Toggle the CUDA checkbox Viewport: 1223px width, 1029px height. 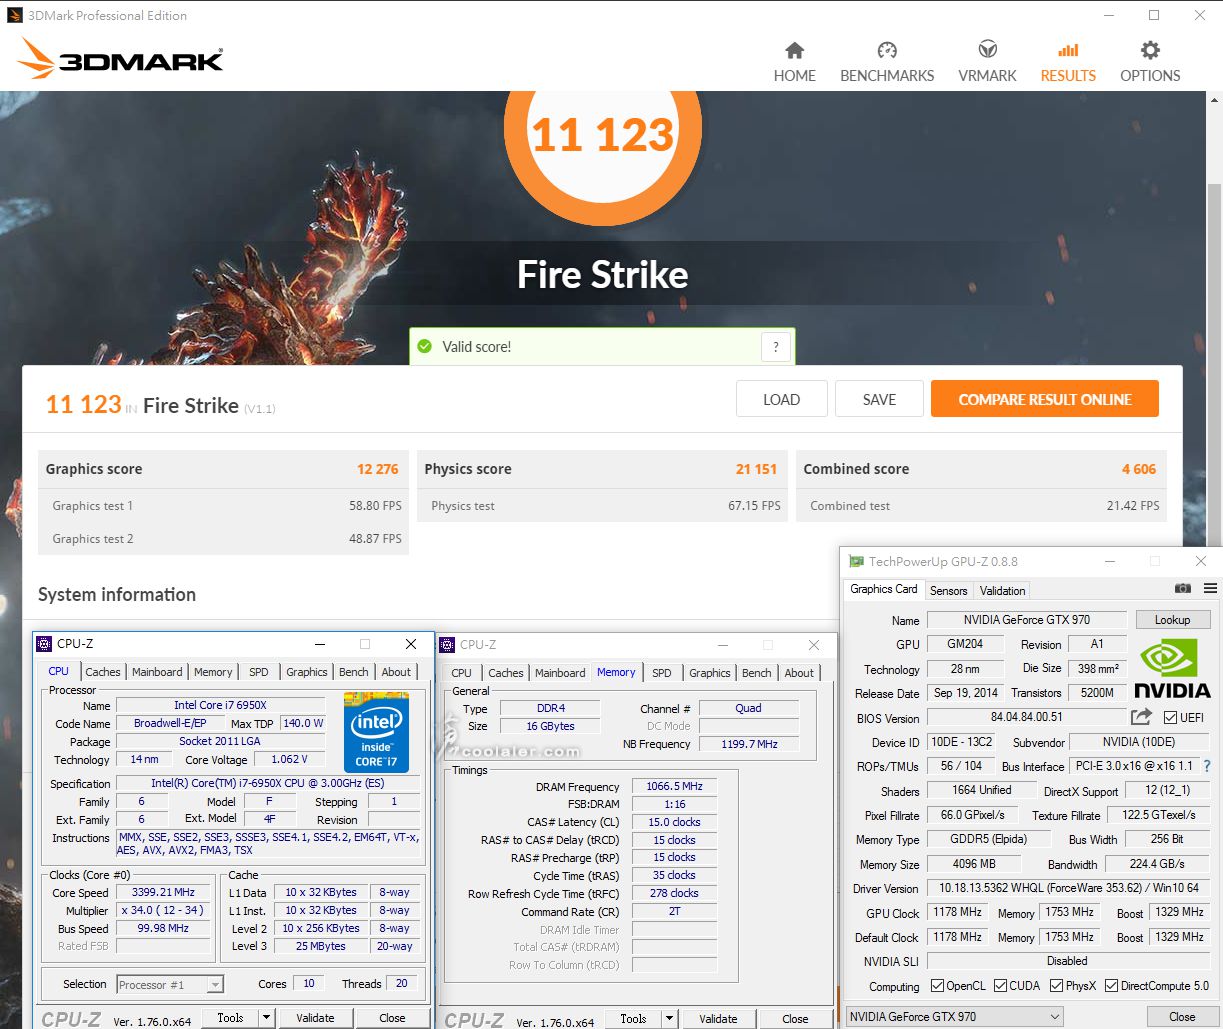(x=1000, y=986)
